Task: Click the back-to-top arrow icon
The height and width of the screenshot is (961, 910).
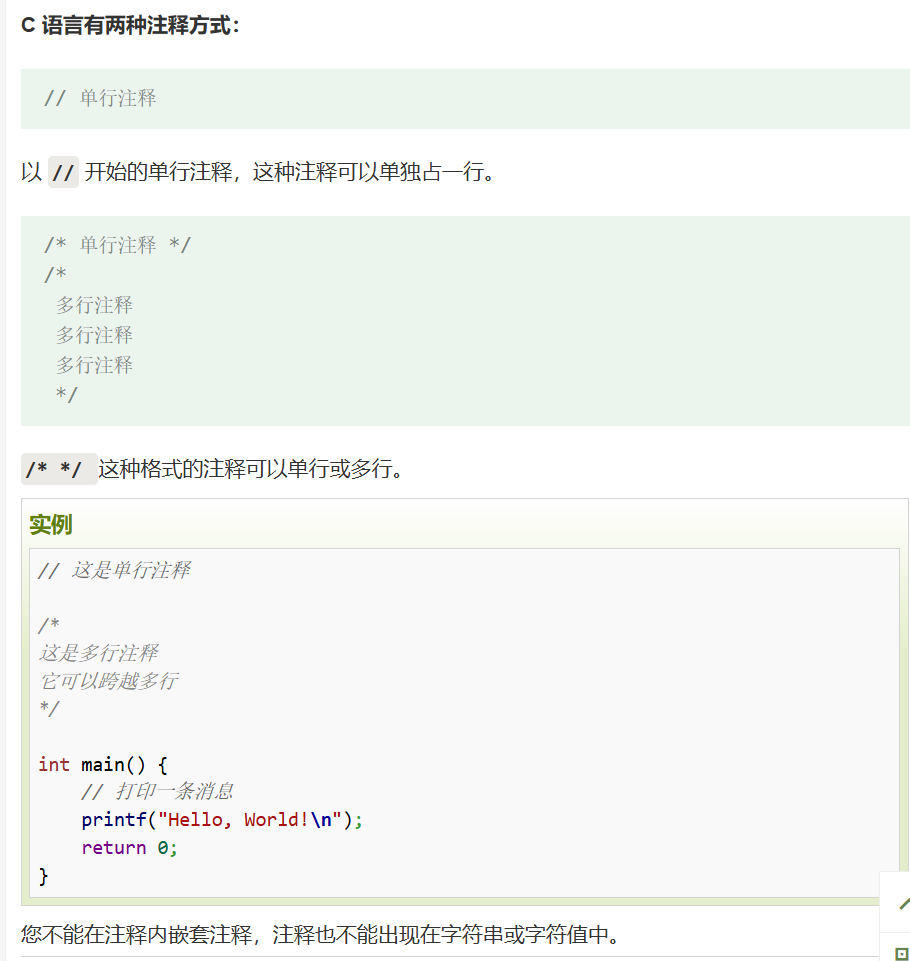Action: click(902, 903)
